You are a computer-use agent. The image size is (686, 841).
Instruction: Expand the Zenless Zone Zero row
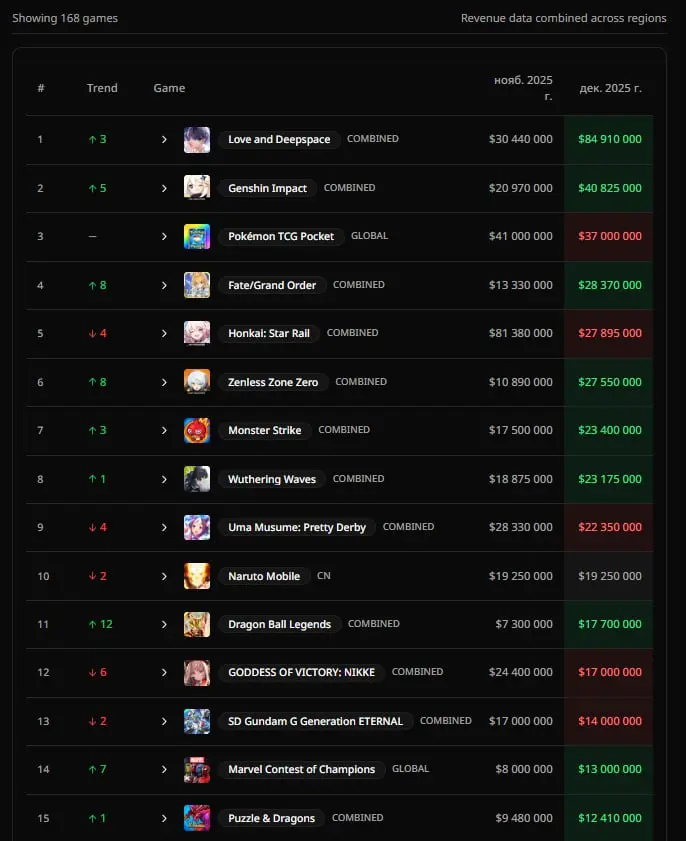pyautogui.click(x=164, y=382)
